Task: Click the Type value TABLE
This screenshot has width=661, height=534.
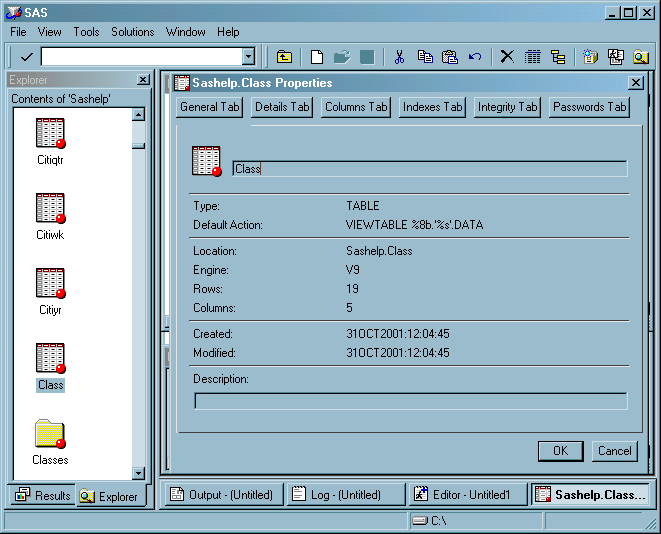Action: coord(363,206)
